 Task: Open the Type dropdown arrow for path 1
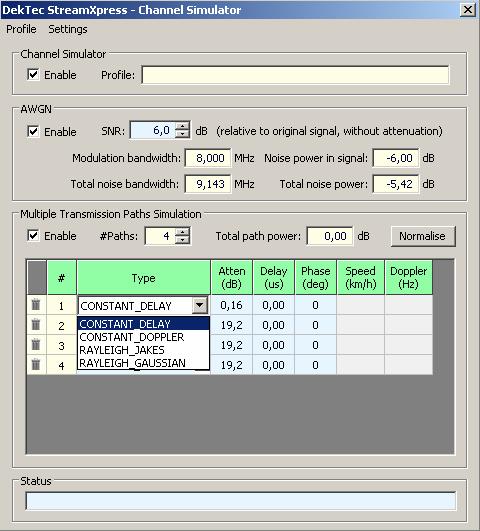200,305
